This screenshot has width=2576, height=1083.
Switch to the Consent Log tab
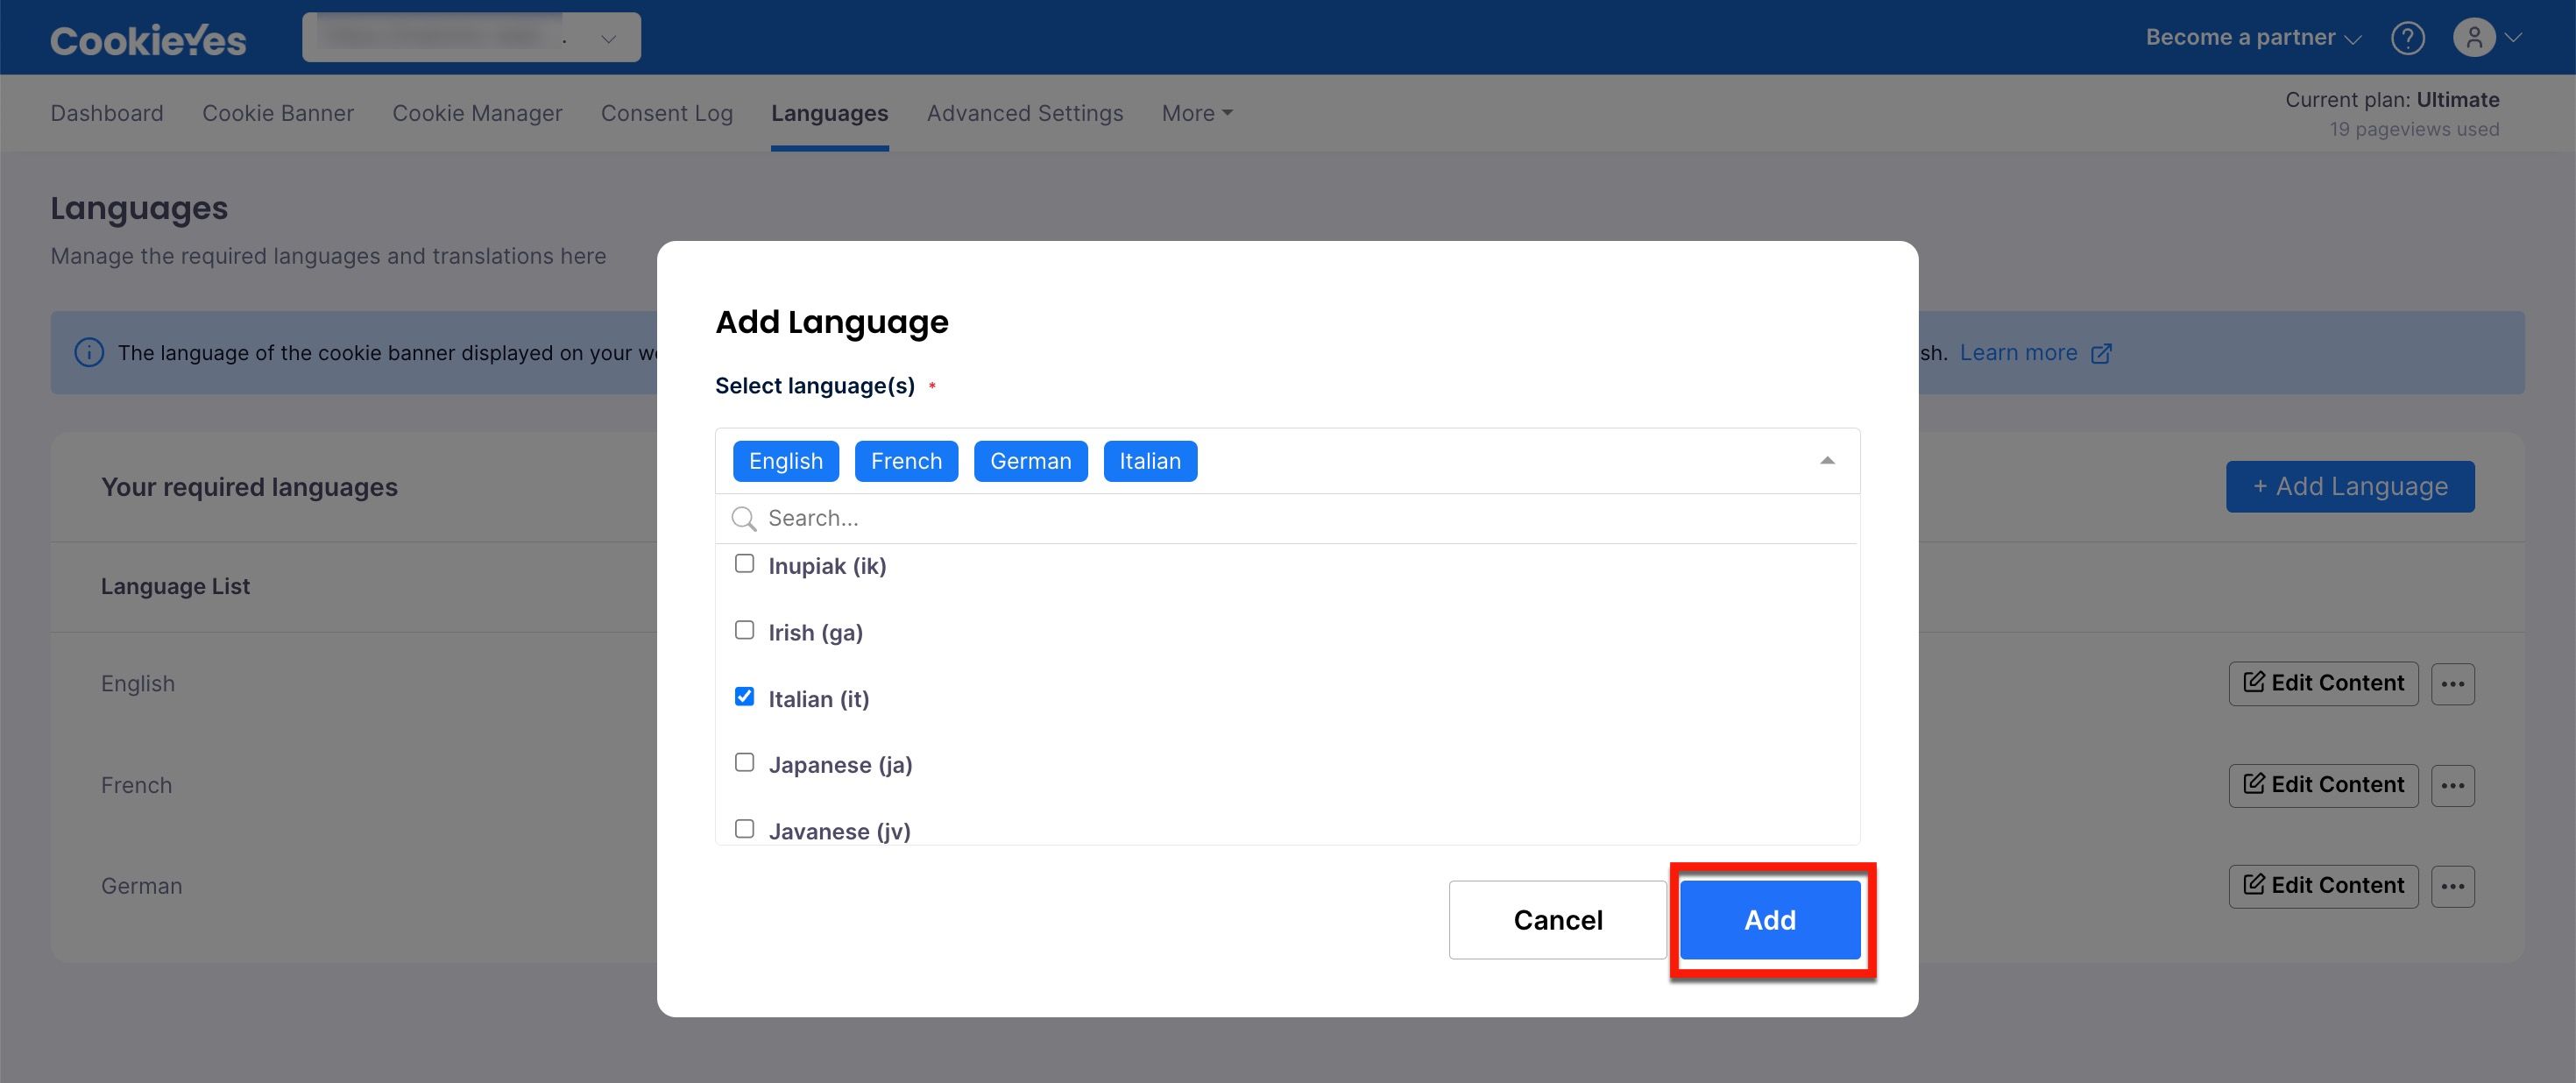click(x=667, y=113)
